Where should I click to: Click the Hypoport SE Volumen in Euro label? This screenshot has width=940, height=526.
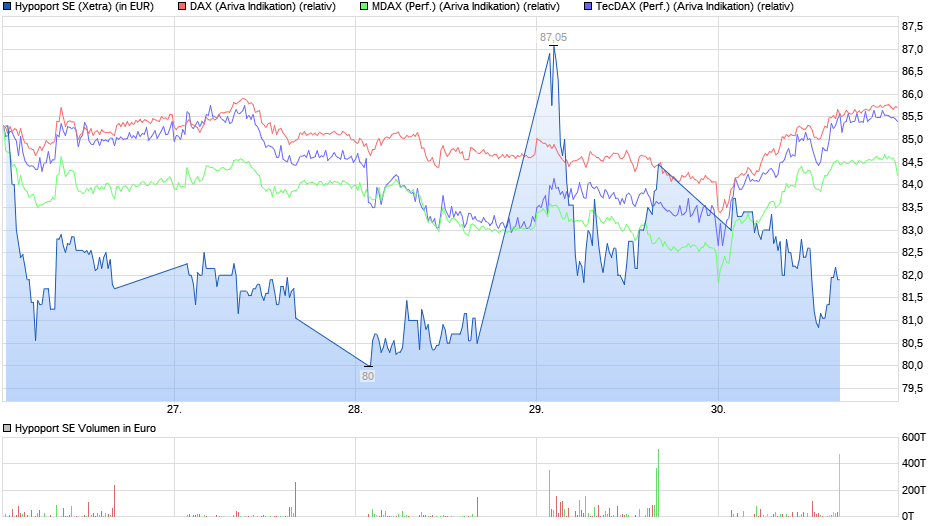(85, 428)
